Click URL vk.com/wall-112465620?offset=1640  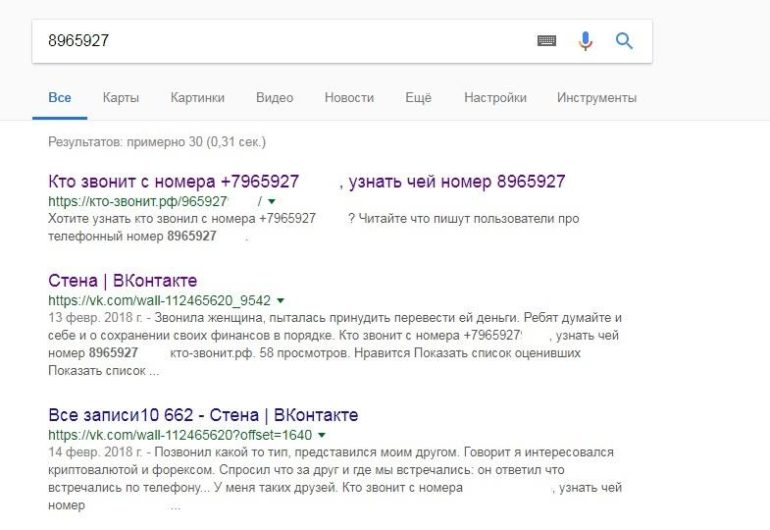pos(180,435)
